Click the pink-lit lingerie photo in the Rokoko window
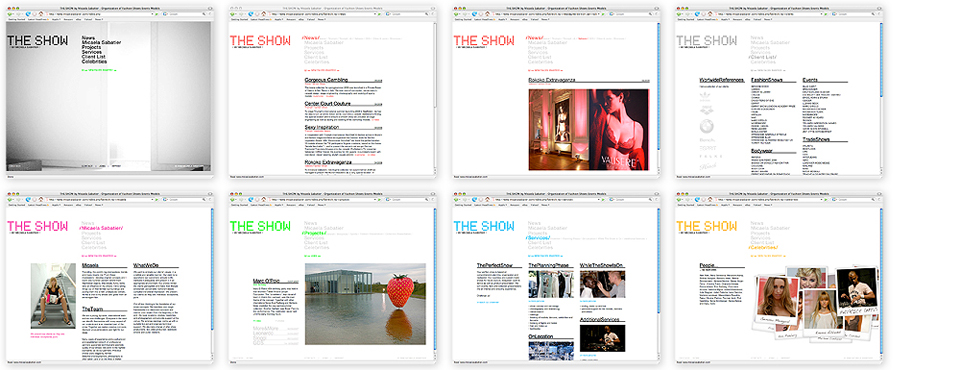 coord(588,129)
